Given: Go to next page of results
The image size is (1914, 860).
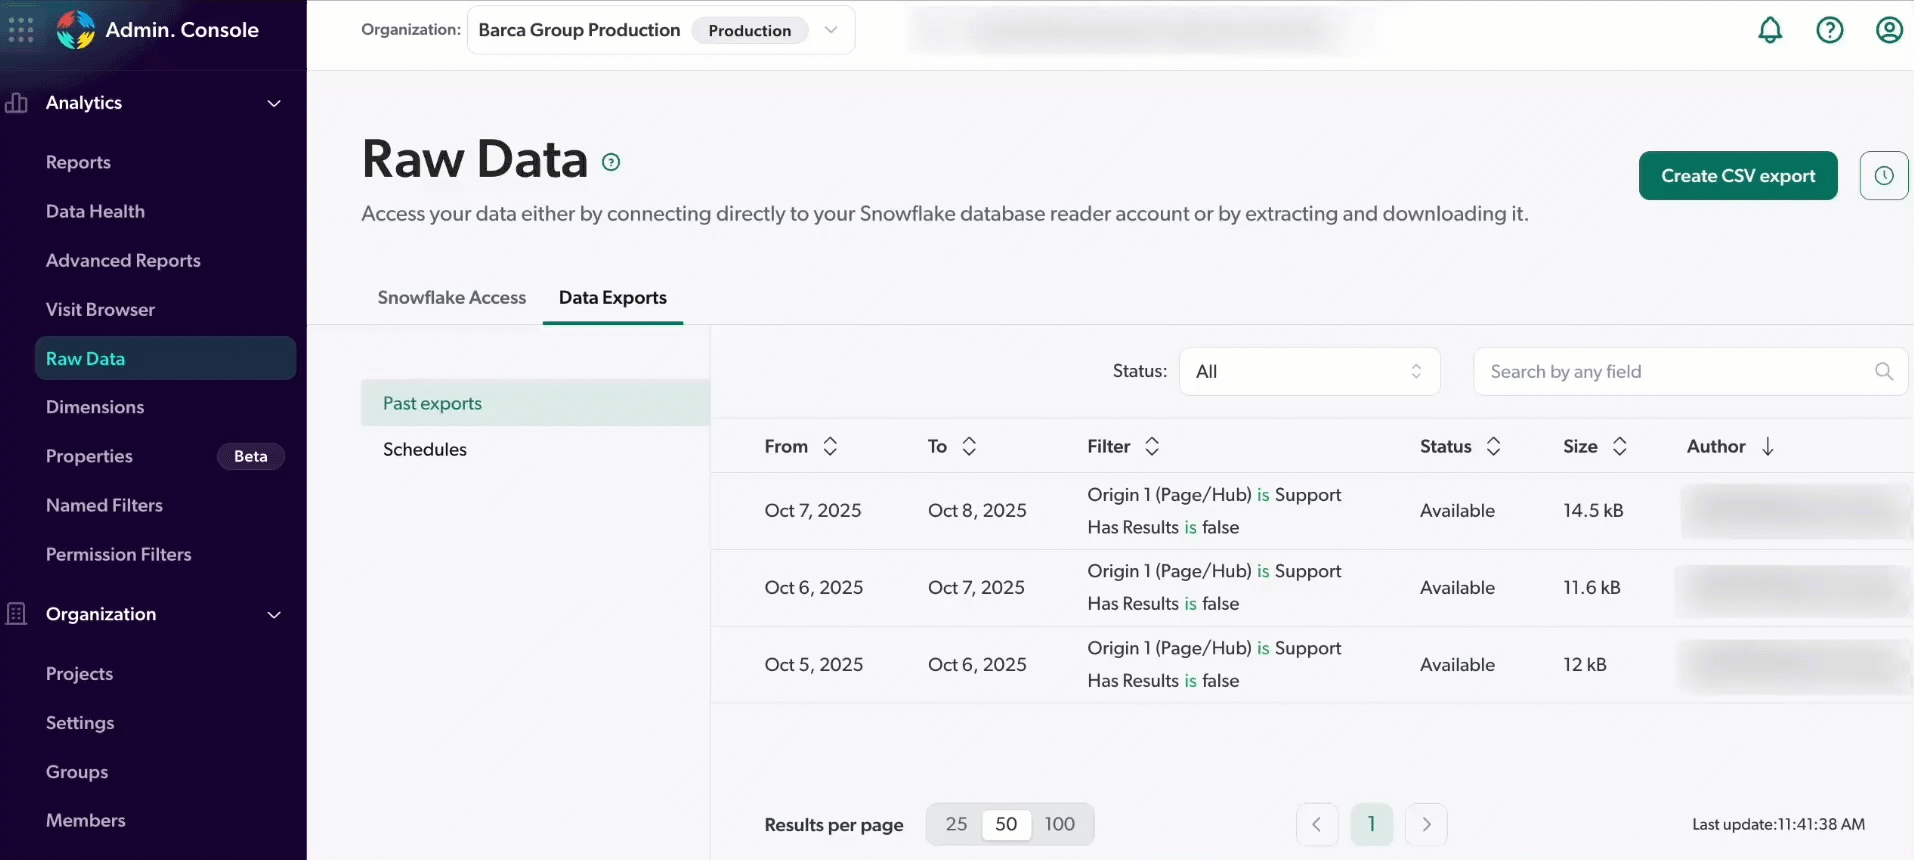Looking at the screenshot, I should pyautogui.click(x=1426, y=824).
